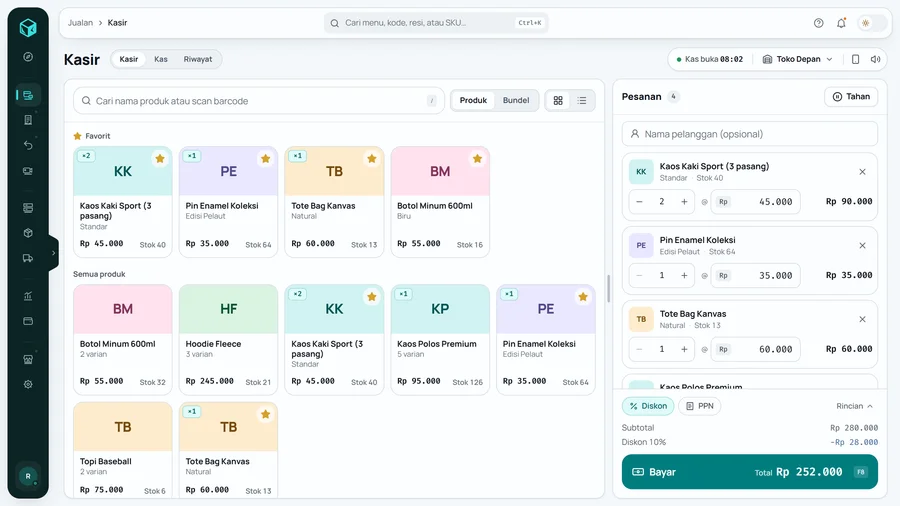Click the global search bar
This screenshot has width=900, height=506.
[436, 23]
